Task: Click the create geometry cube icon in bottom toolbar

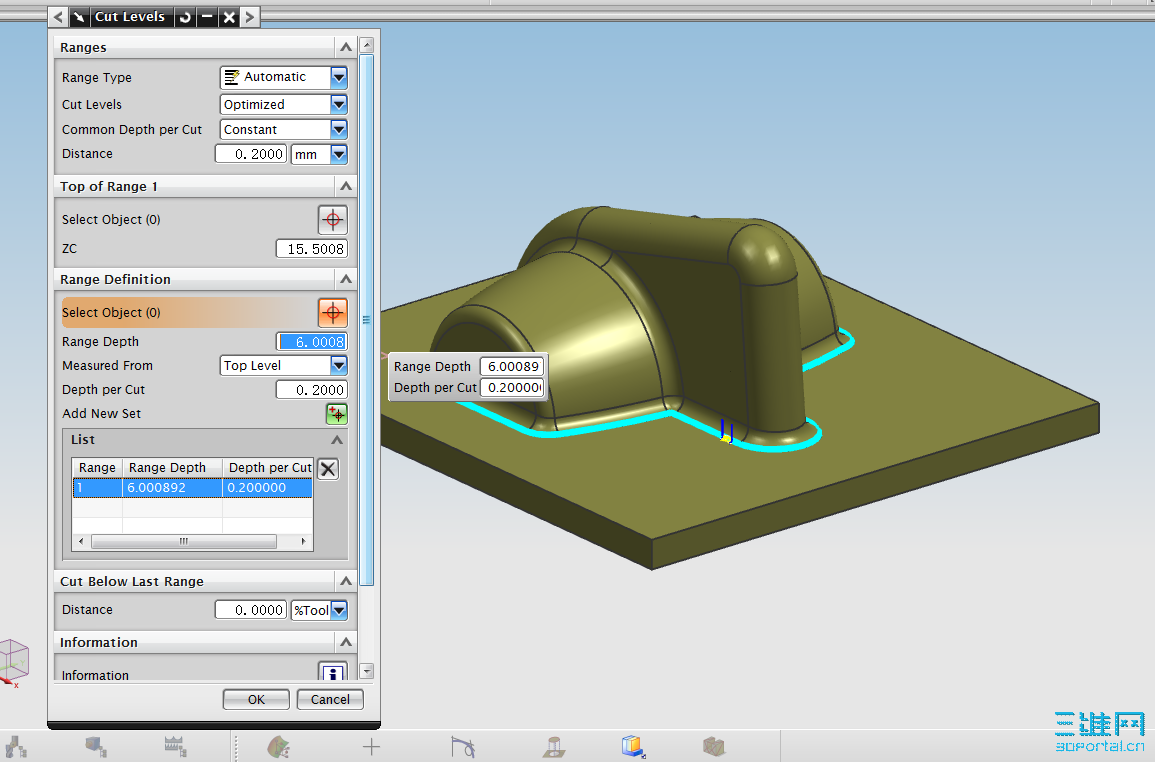Action: pos(96,747)
